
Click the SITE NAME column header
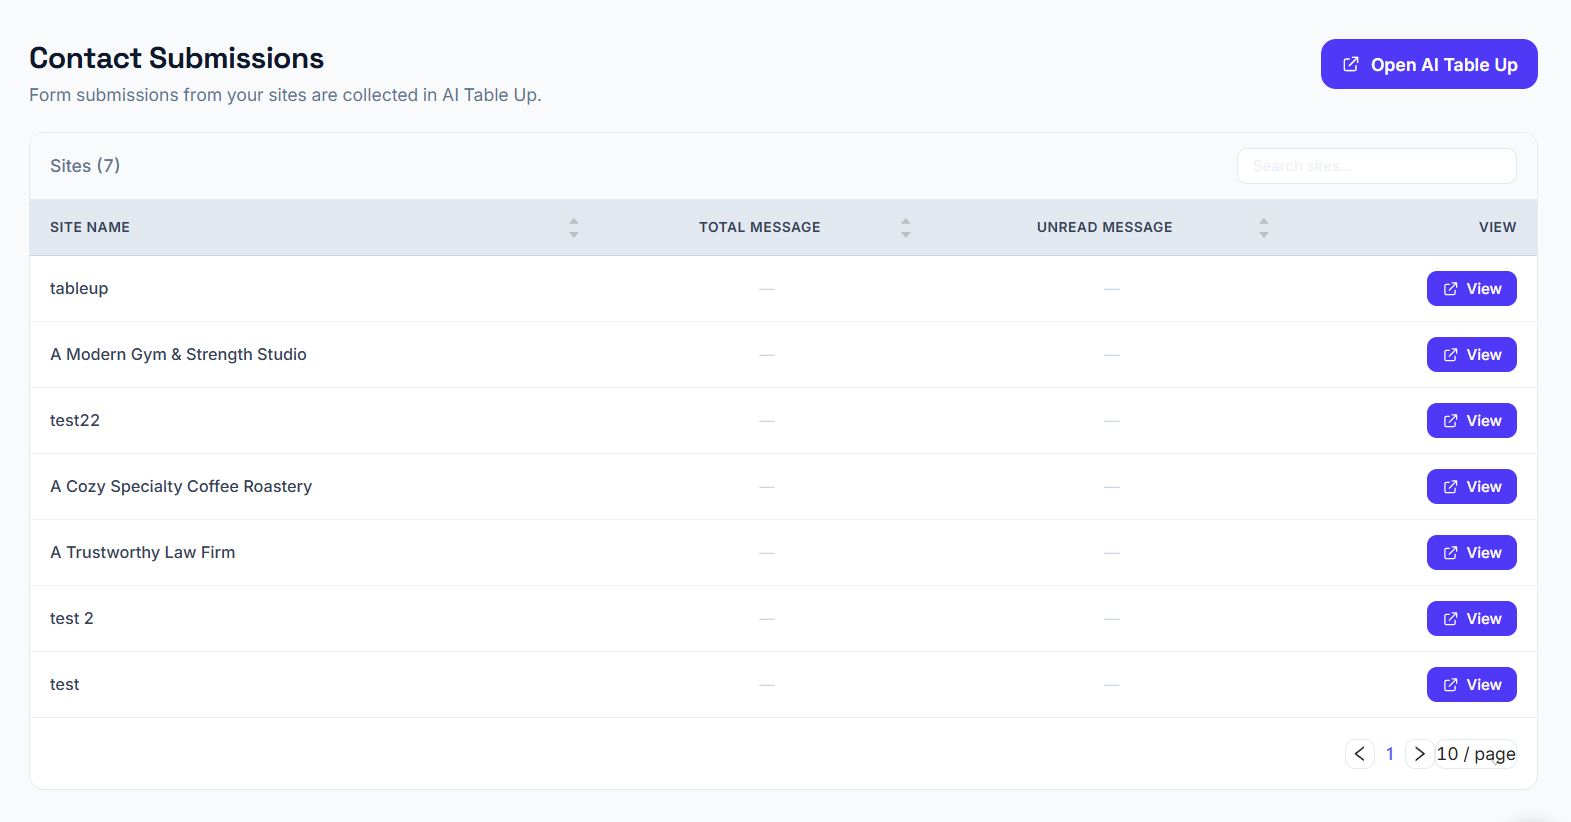tap(90, 227)
